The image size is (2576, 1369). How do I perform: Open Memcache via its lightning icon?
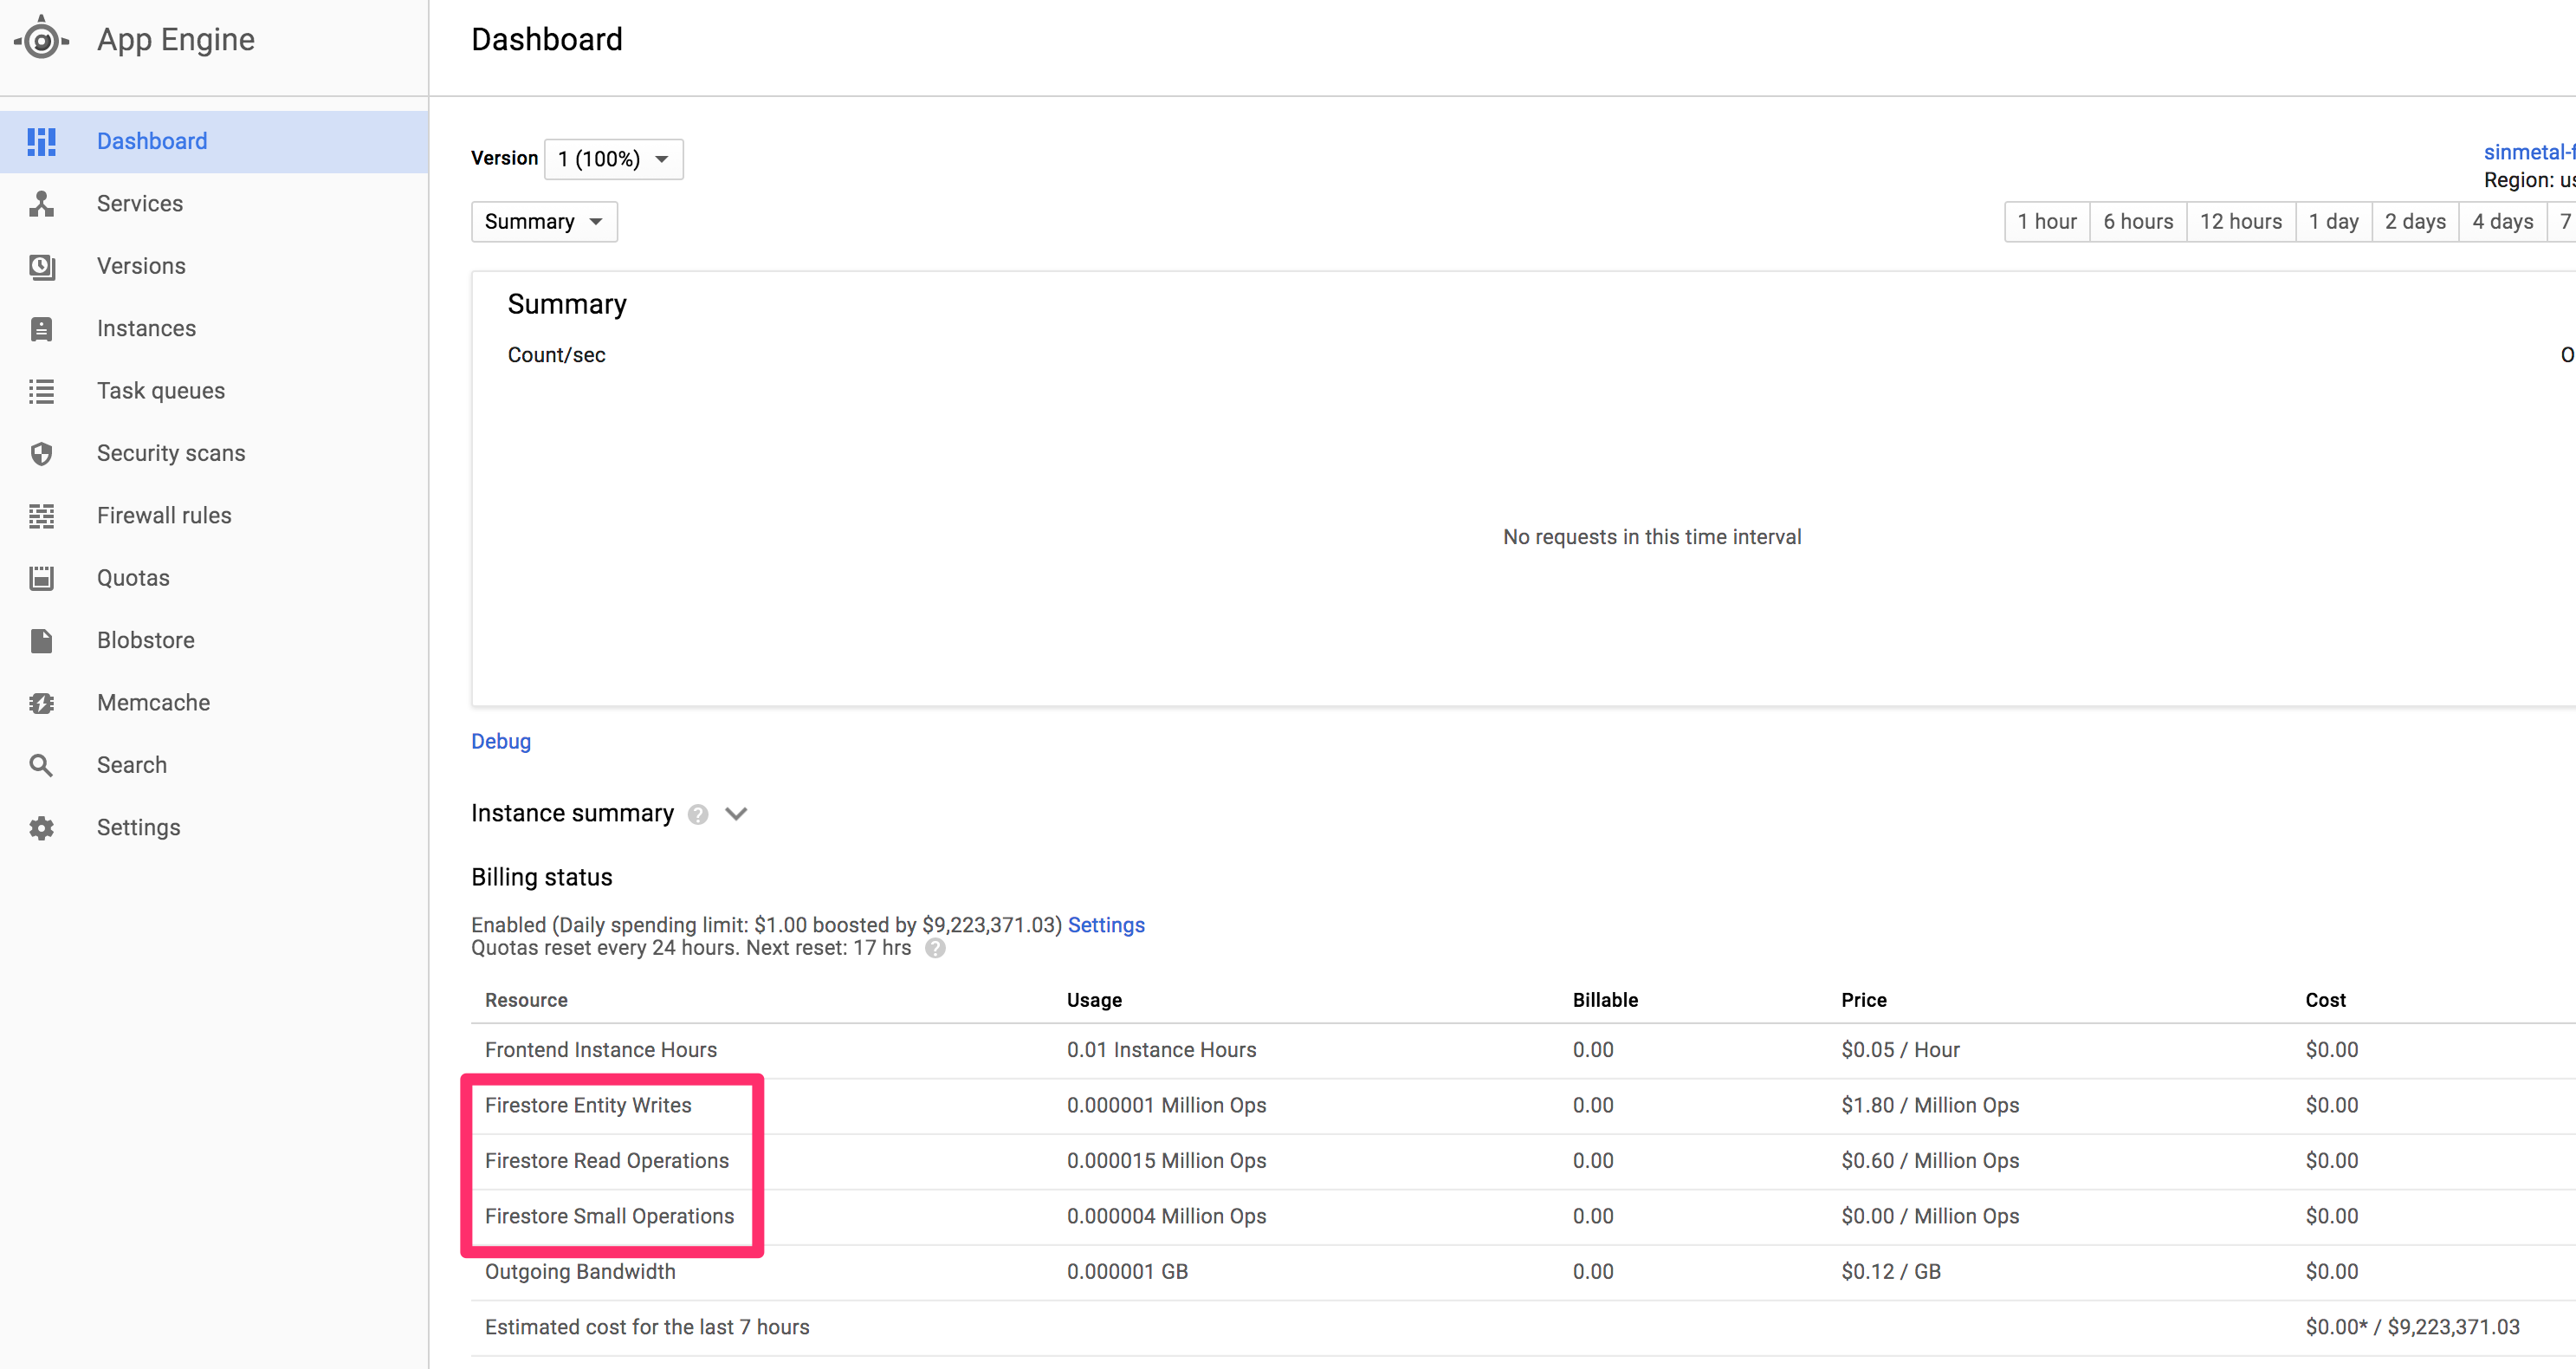point(41,702)
